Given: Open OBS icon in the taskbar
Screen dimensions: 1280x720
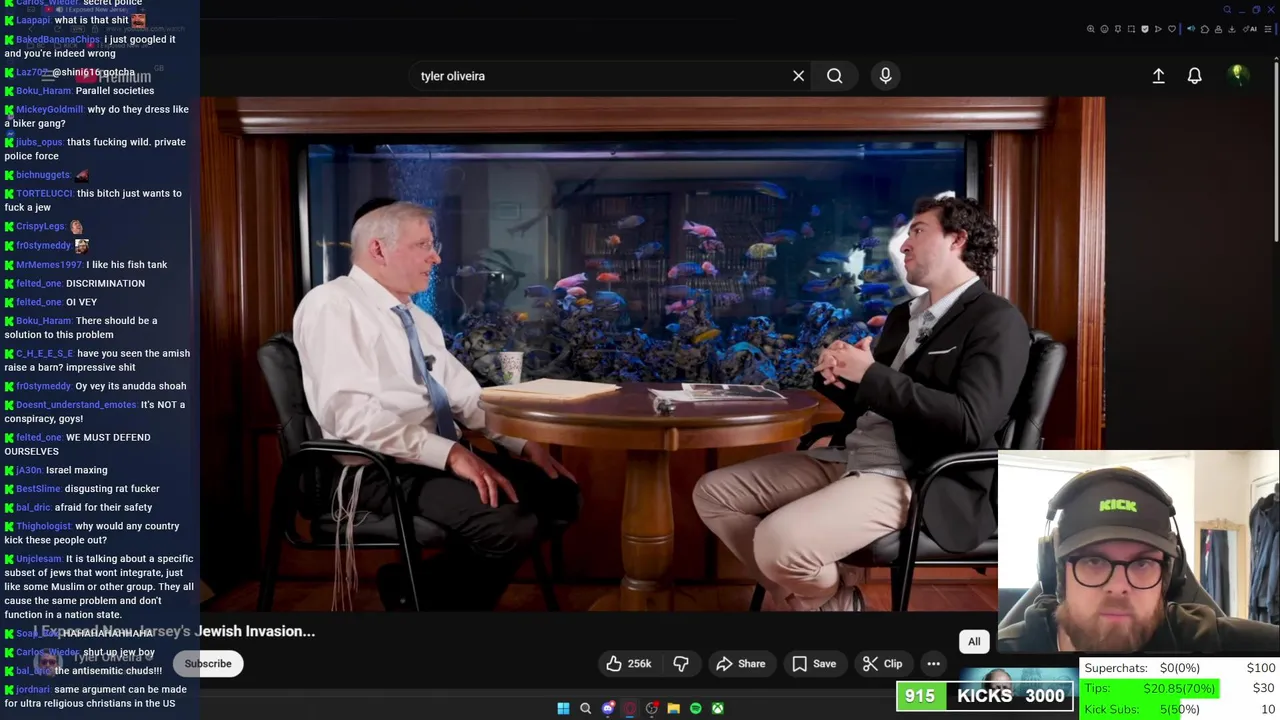Looking at the screenshot, I should (x=651, y=709).
